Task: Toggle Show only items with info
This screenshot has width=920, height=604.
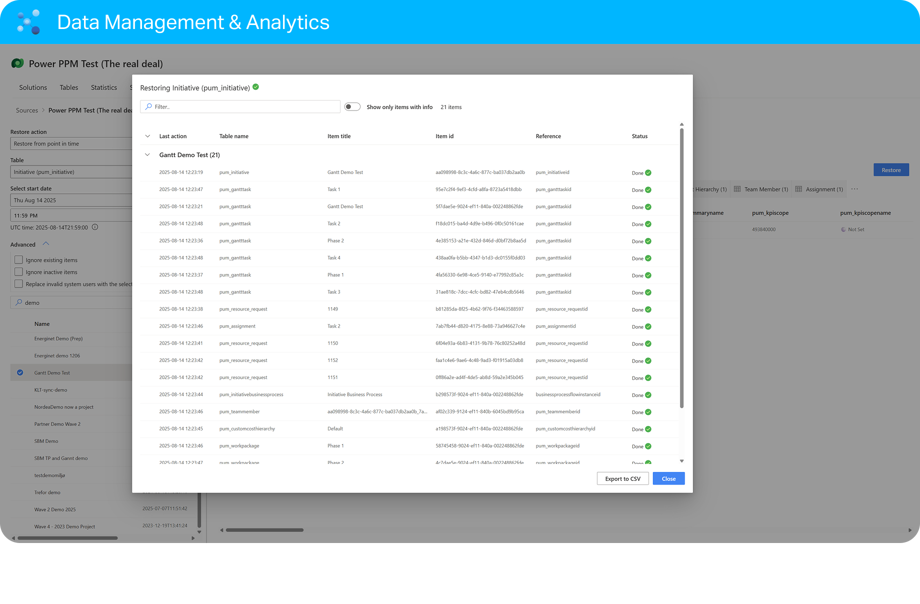Action: click(352, 107)
